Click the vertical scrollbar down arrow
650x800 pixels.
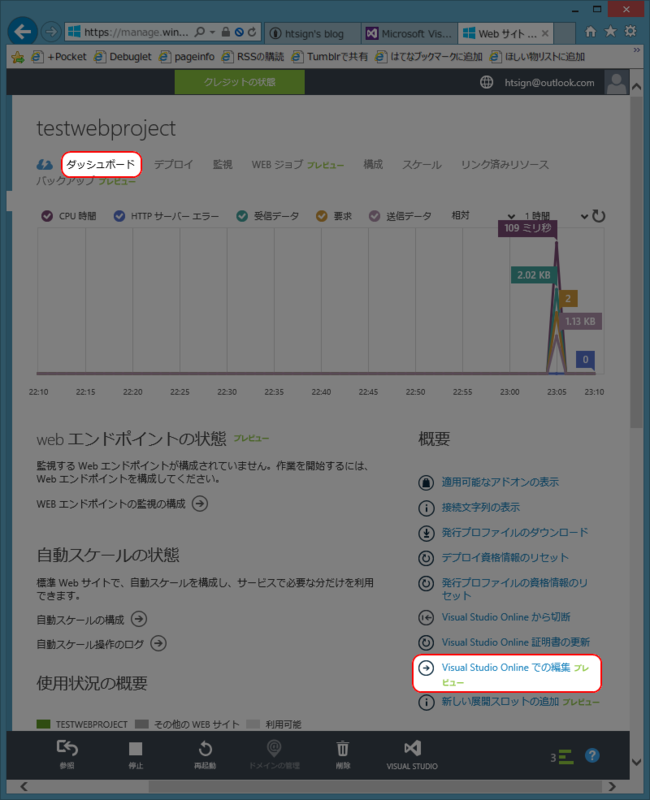636,762
